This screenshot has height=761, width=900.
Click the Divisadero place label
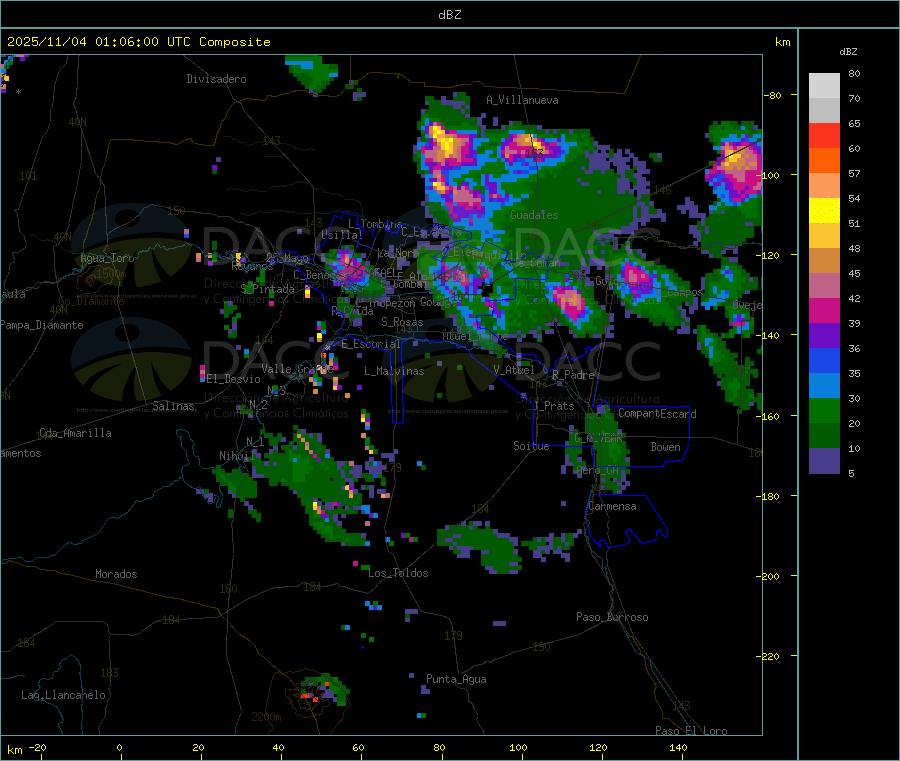[216, 79]
